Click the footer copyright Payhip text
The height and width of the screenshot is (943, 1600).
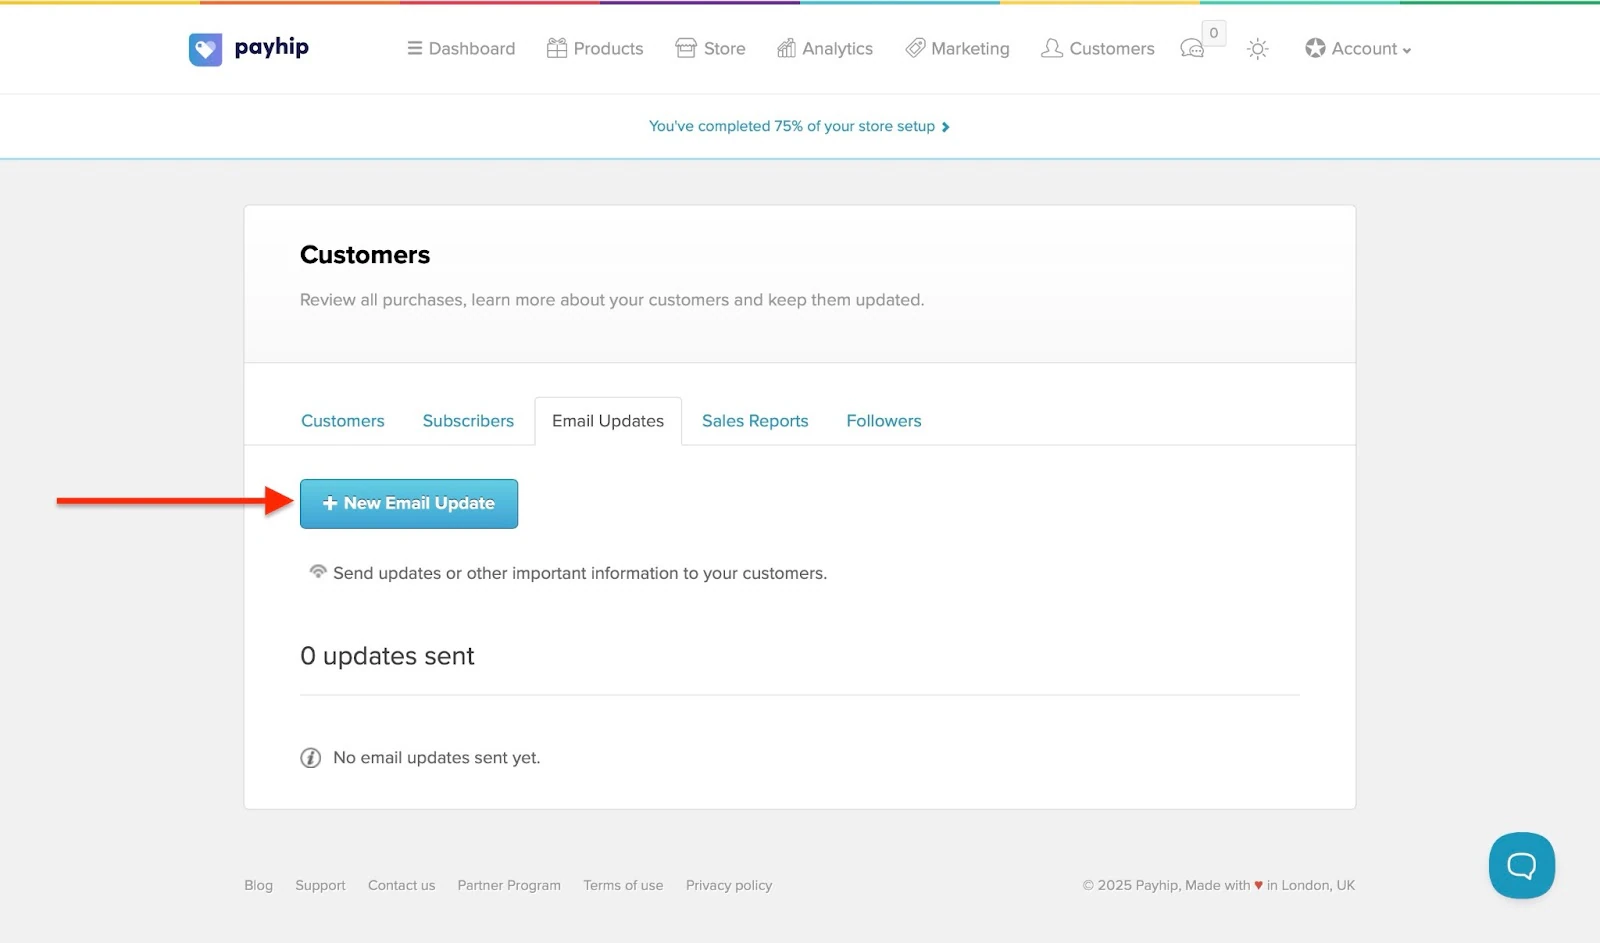click(1219, 885)
